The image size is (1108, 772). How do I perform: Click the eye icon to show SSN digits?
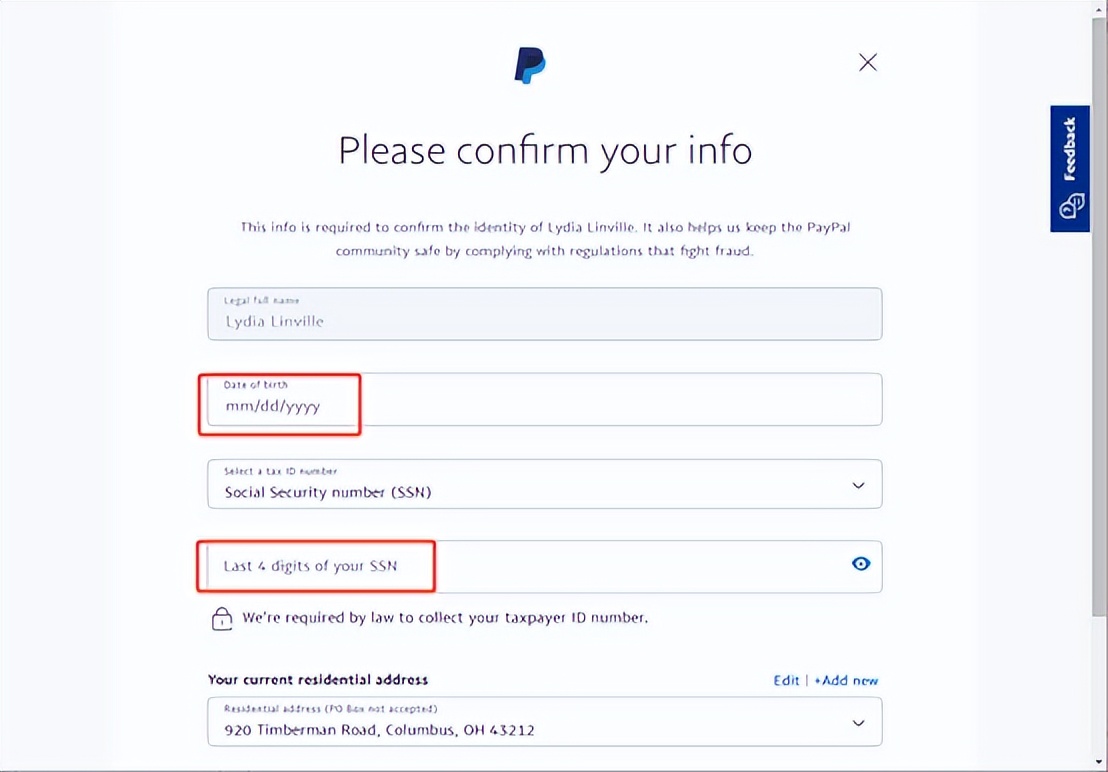click(861, 564)
